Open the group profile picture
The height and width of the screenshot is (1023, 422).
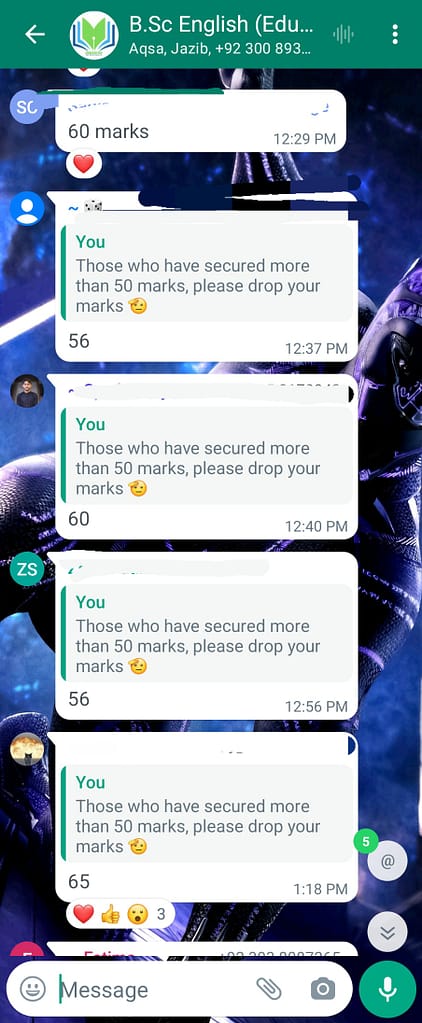tap(94, 35)
